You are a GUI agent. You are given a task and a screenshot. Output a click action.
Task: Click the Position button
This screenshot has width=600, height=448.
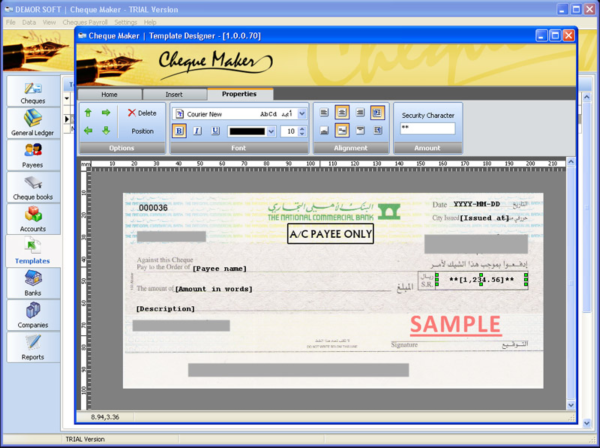point(142,131)
